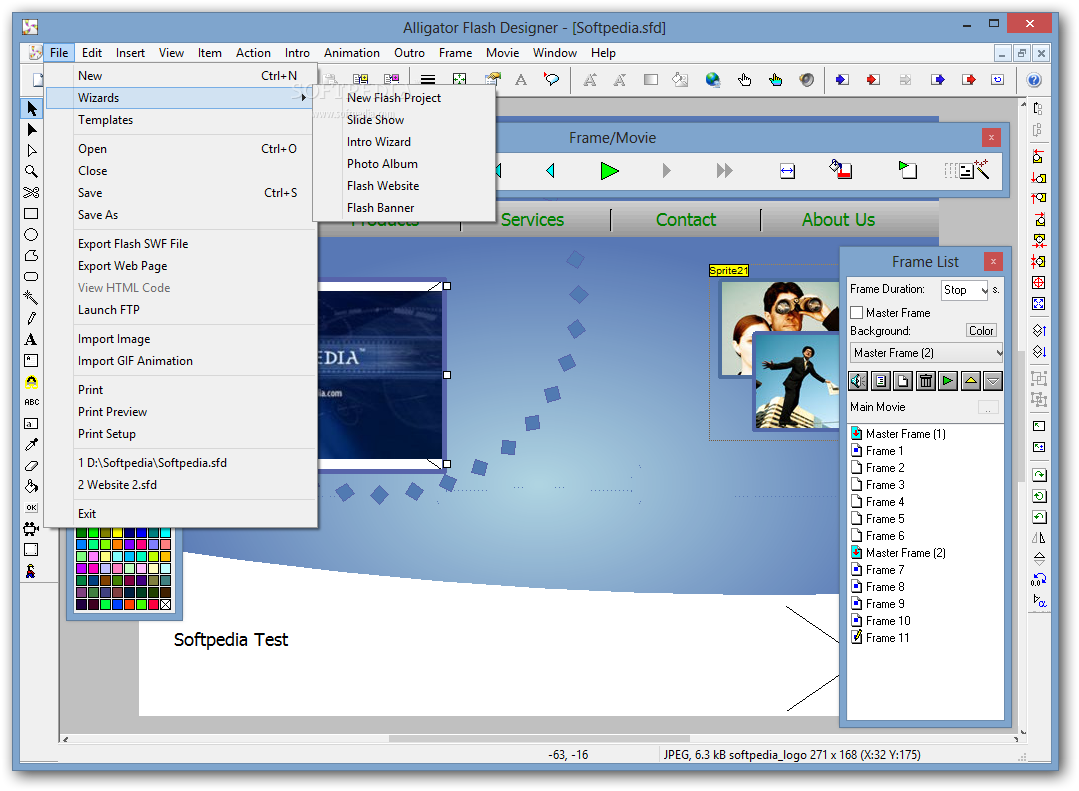
Task: Click the fit-width double arrow icon
Action: tap(787, 171)
